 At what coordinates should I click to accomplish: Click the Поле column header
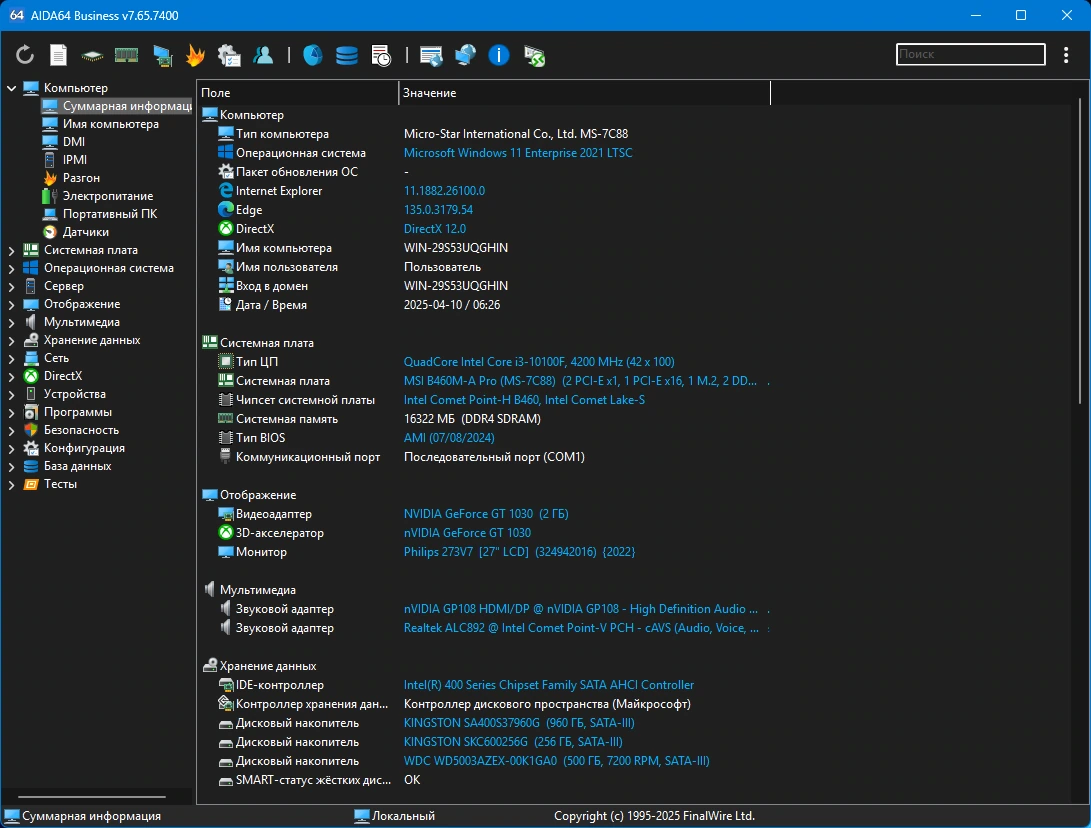click(x=298, y=93)
